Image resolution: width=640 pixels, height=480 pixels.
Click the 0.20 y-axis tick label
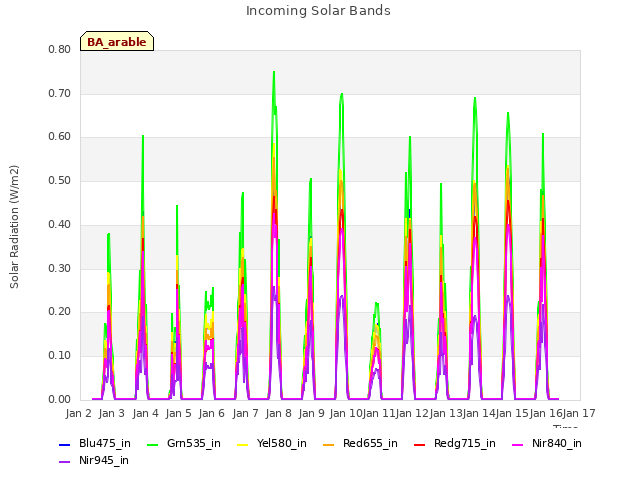click(60, 312)
